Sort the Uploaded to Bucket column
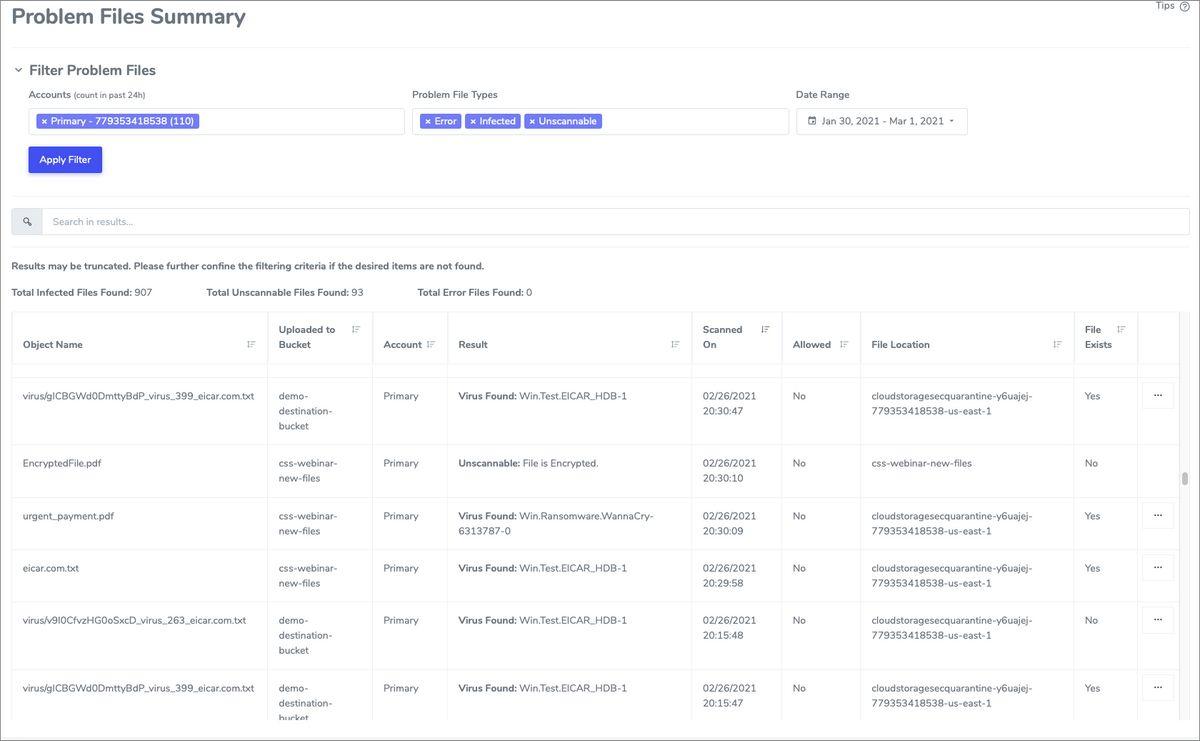1200x741 pixels. point(356,329)
